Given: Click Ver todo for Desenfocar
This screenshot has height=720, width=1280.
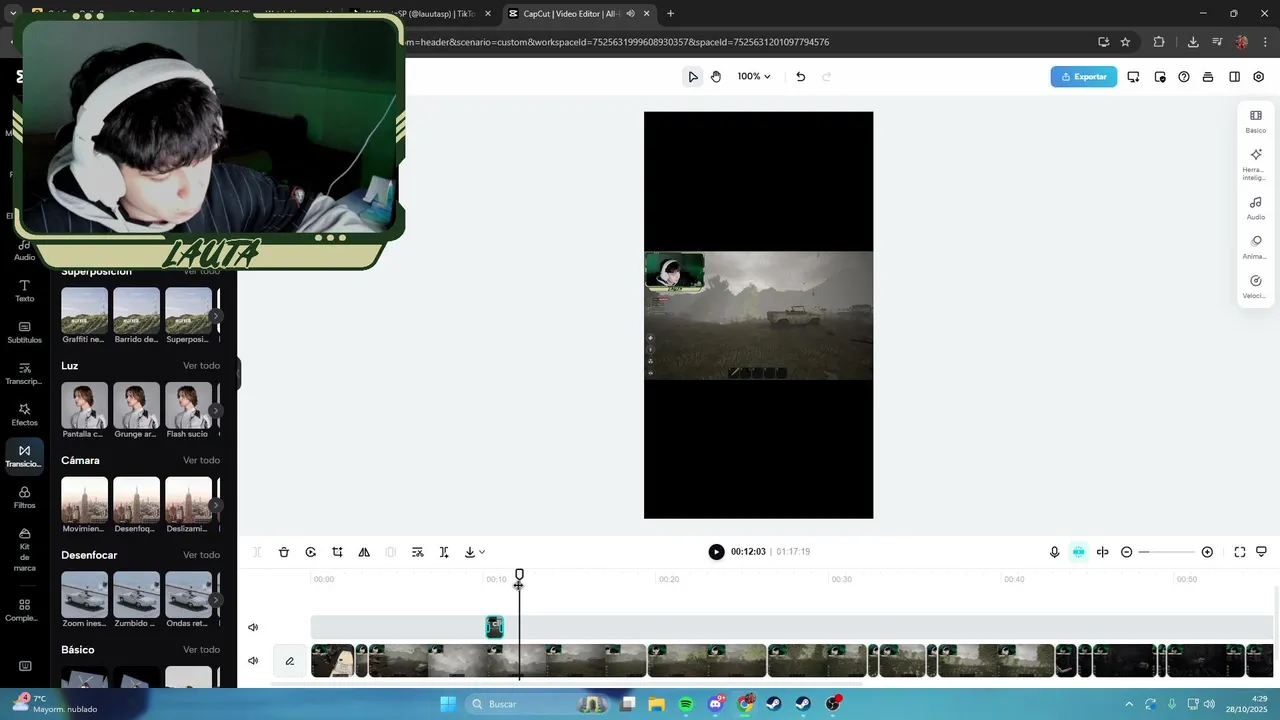Looking at the screenshot, I should point(201,555).
